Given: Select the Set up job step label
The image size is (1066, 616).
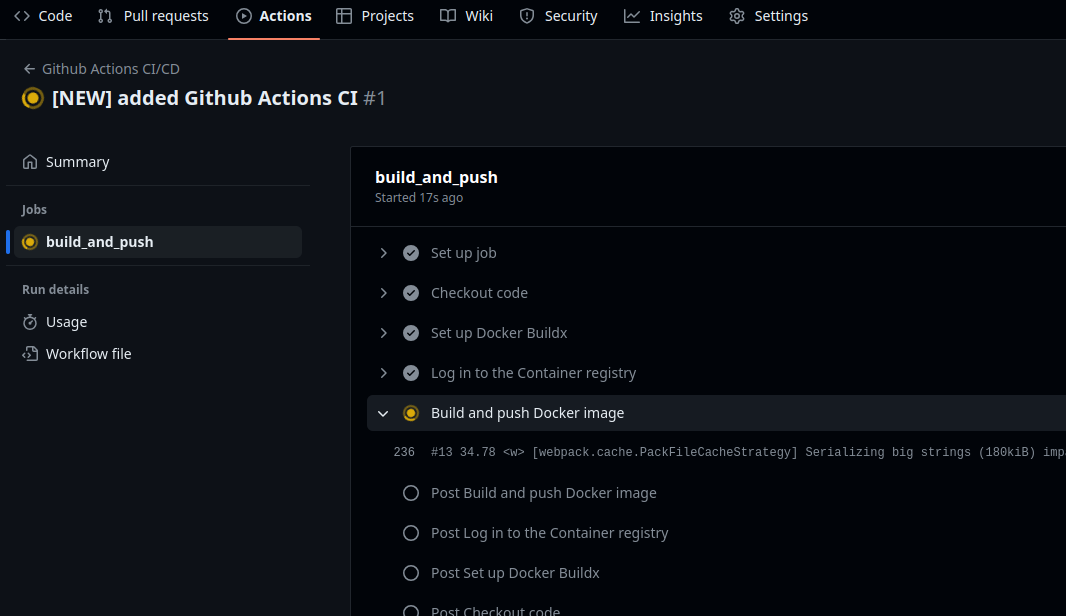Looking at the screenshot, I should tap(464, 253).
